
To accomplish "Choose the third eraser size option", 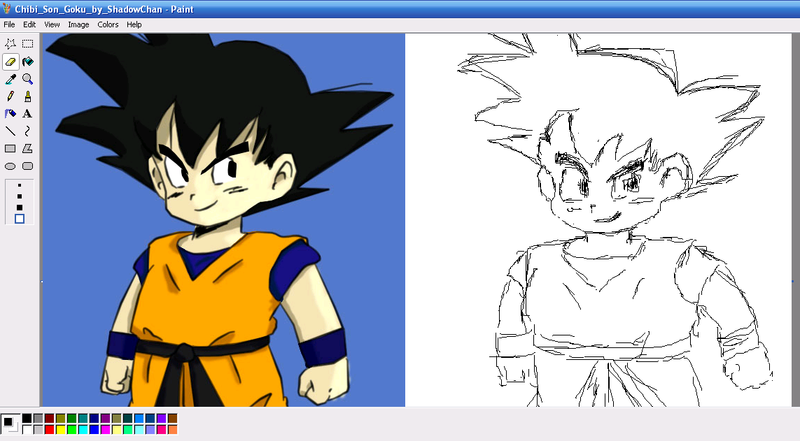I will coord(19,208).
